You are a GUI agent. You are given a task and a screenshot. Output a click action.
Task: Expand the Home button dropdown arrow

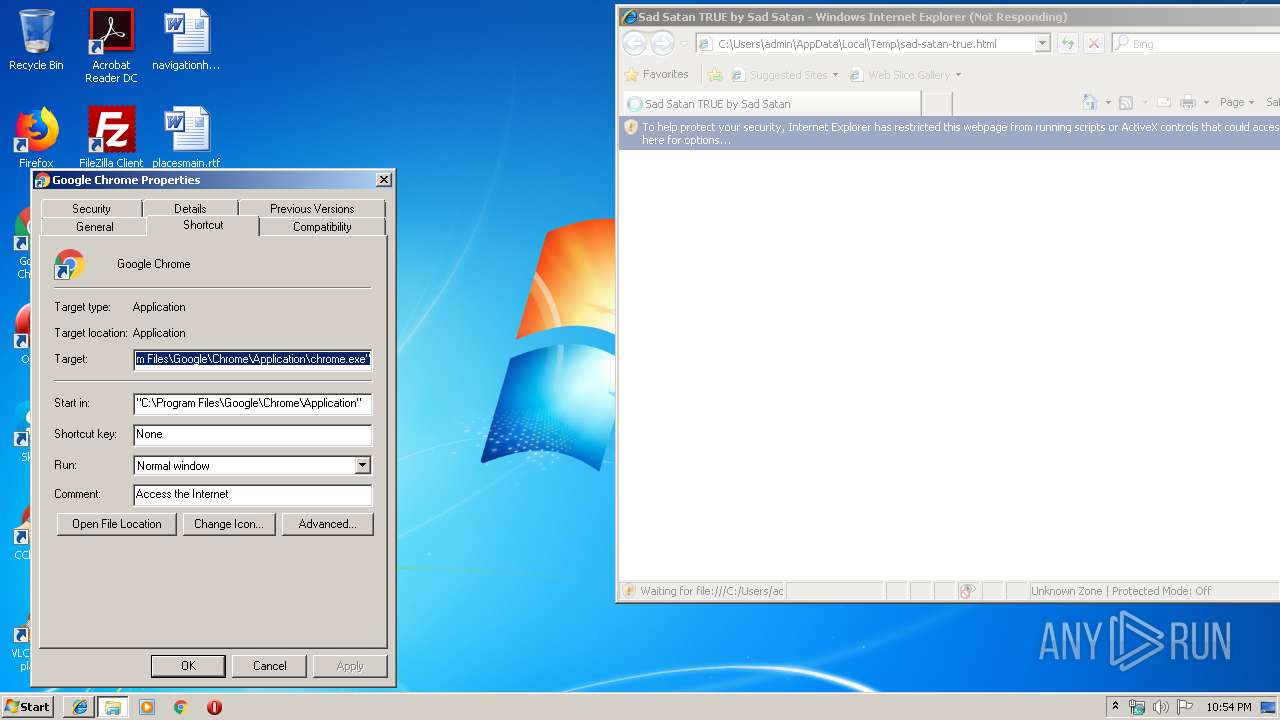click(1108, 103)
